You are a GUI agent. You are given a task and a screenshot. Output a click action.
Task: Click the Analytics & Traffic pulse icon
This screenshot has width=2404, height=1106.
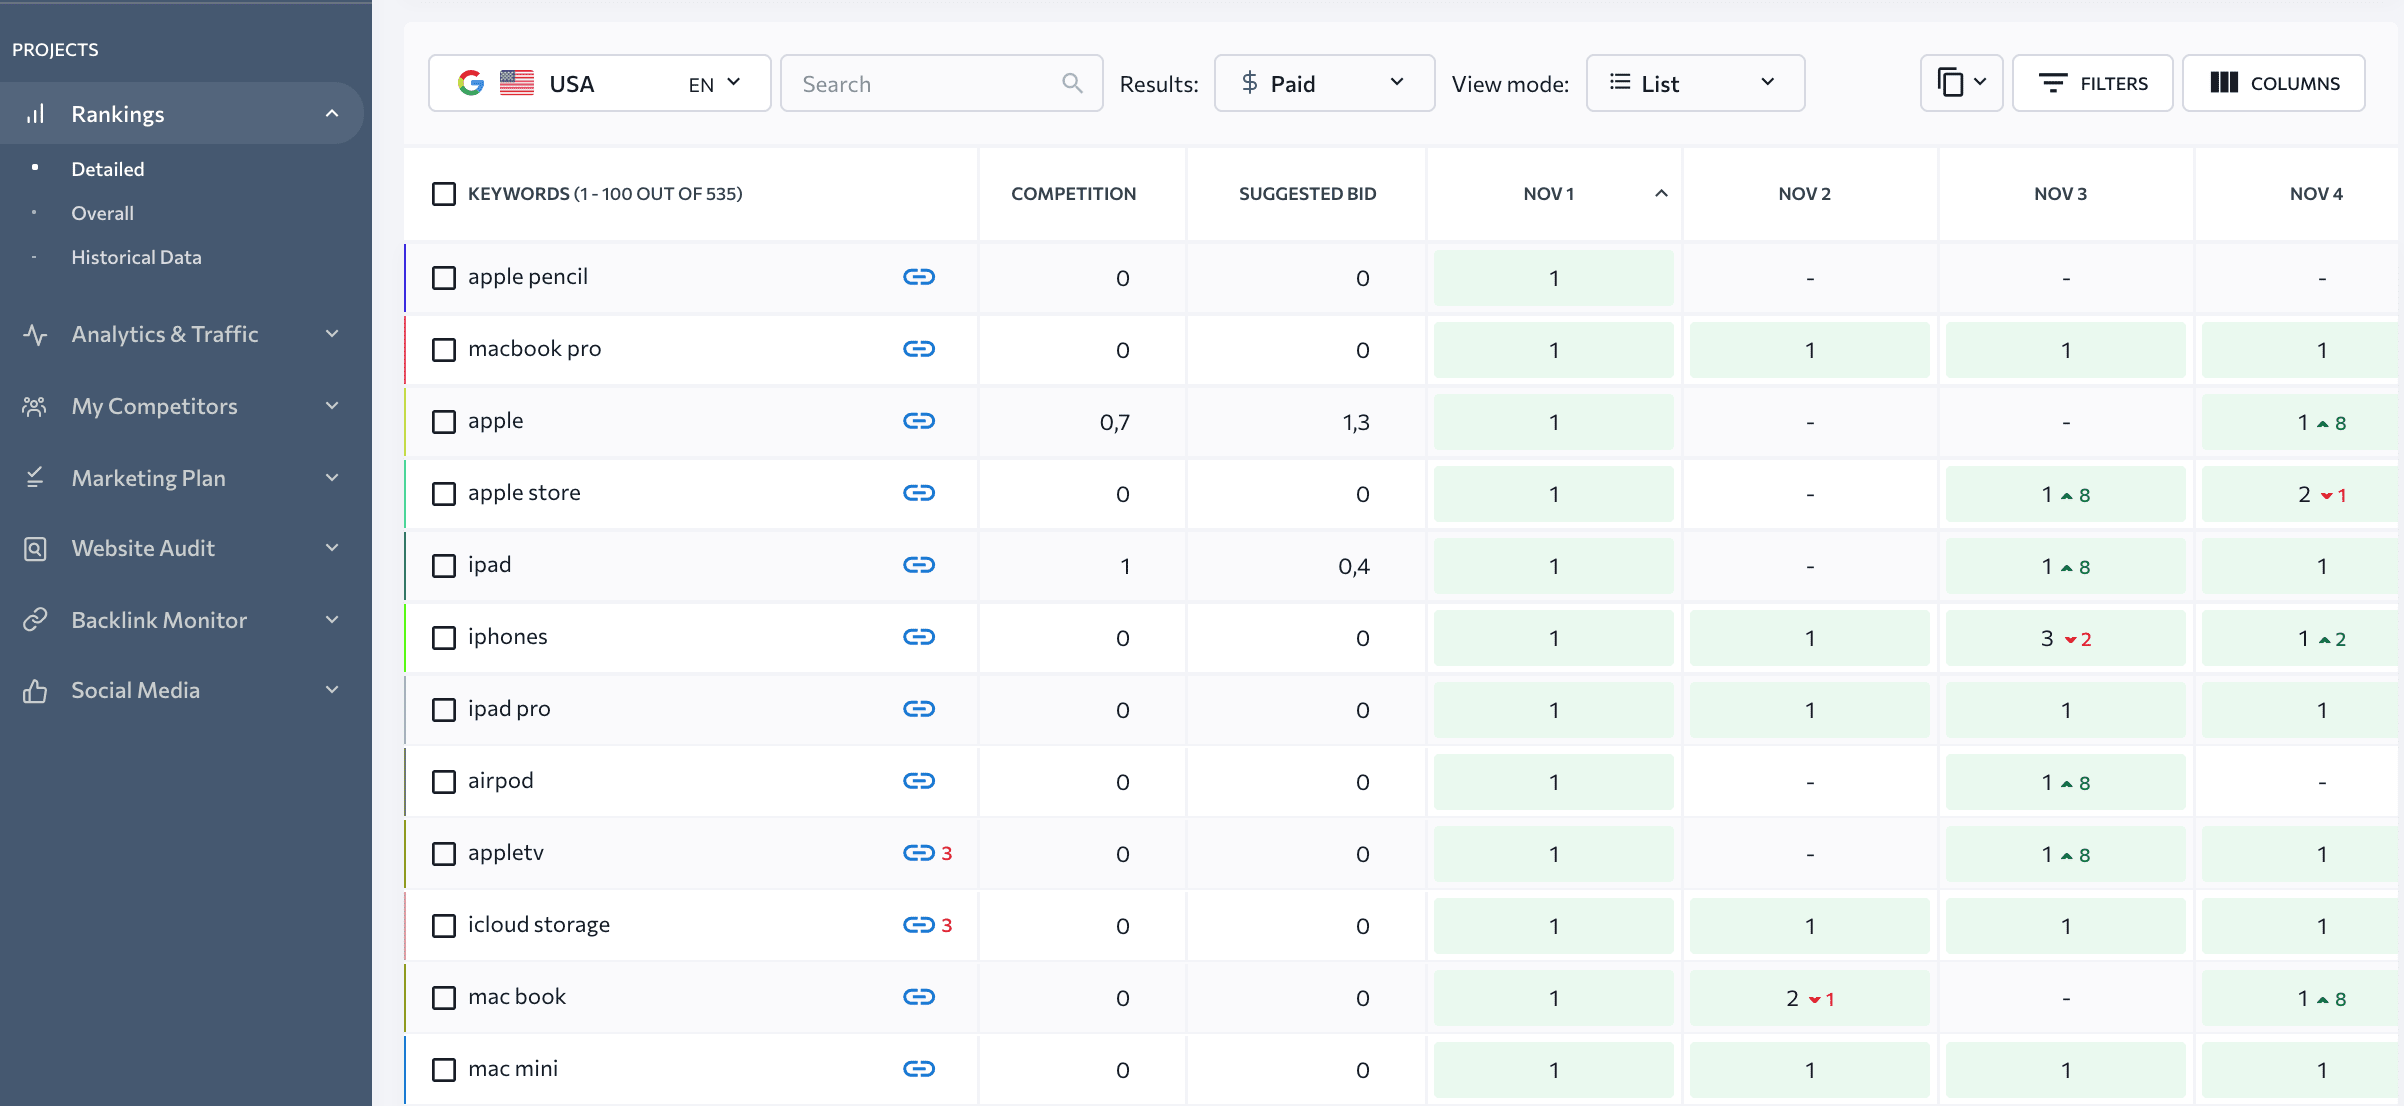[35, 334]
